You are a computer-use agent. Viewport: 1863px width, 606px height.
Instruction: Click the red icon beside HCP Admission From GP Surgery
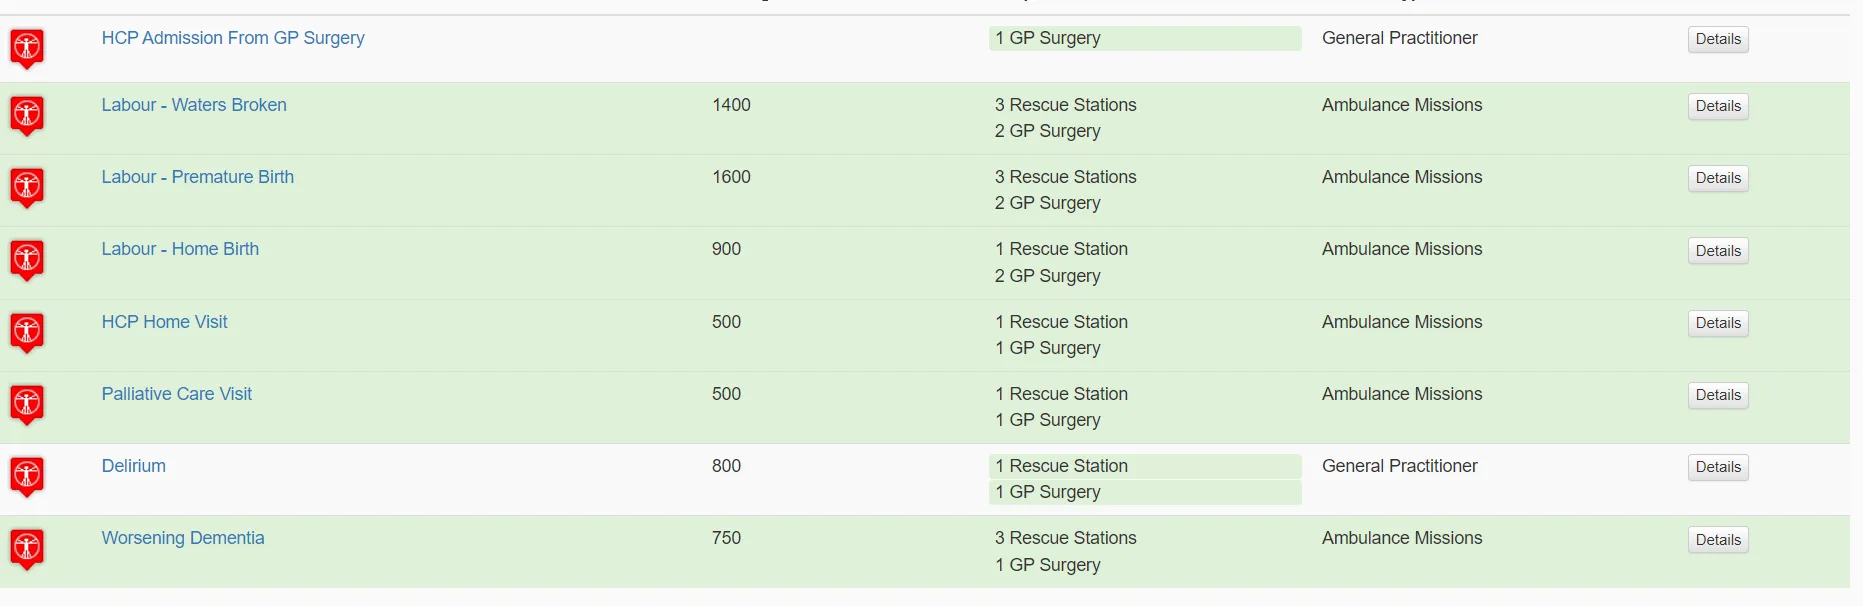click(x=27, y=48)
